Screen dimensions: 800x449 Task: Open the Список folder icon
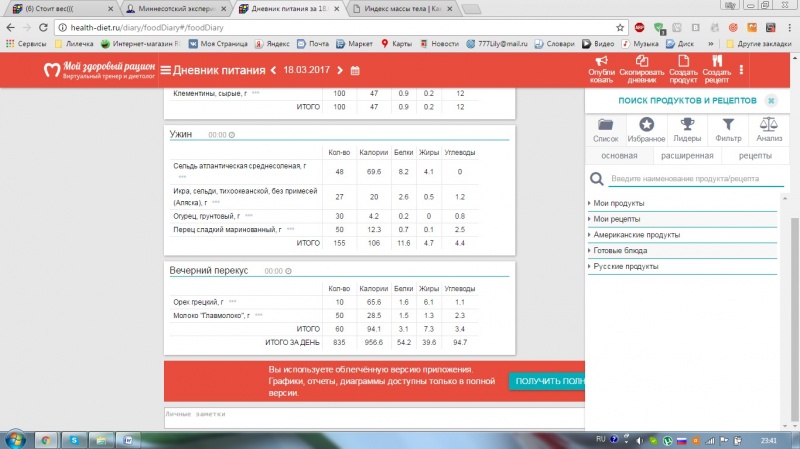point(605,125)
